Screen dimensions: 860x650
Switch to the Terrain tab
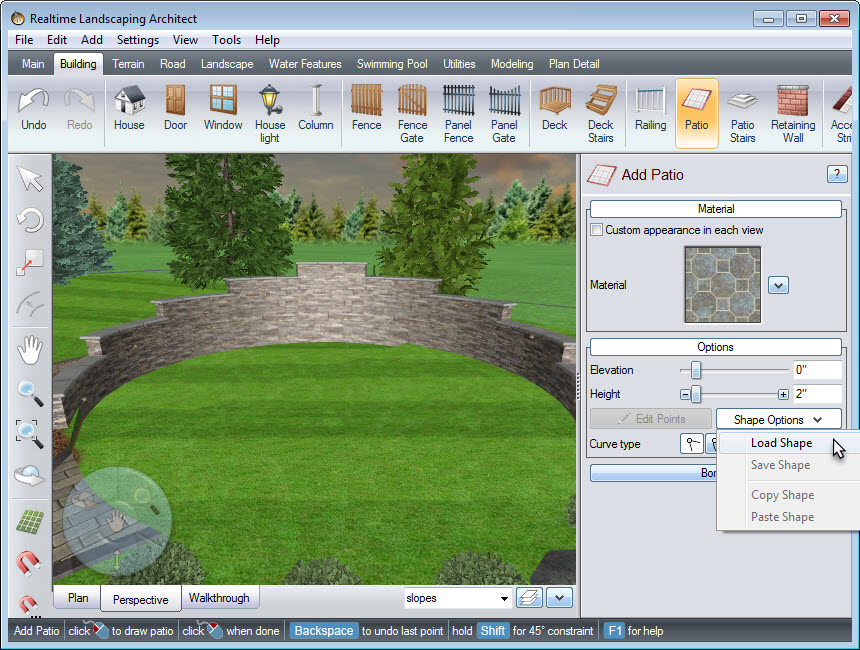point(128,64)
